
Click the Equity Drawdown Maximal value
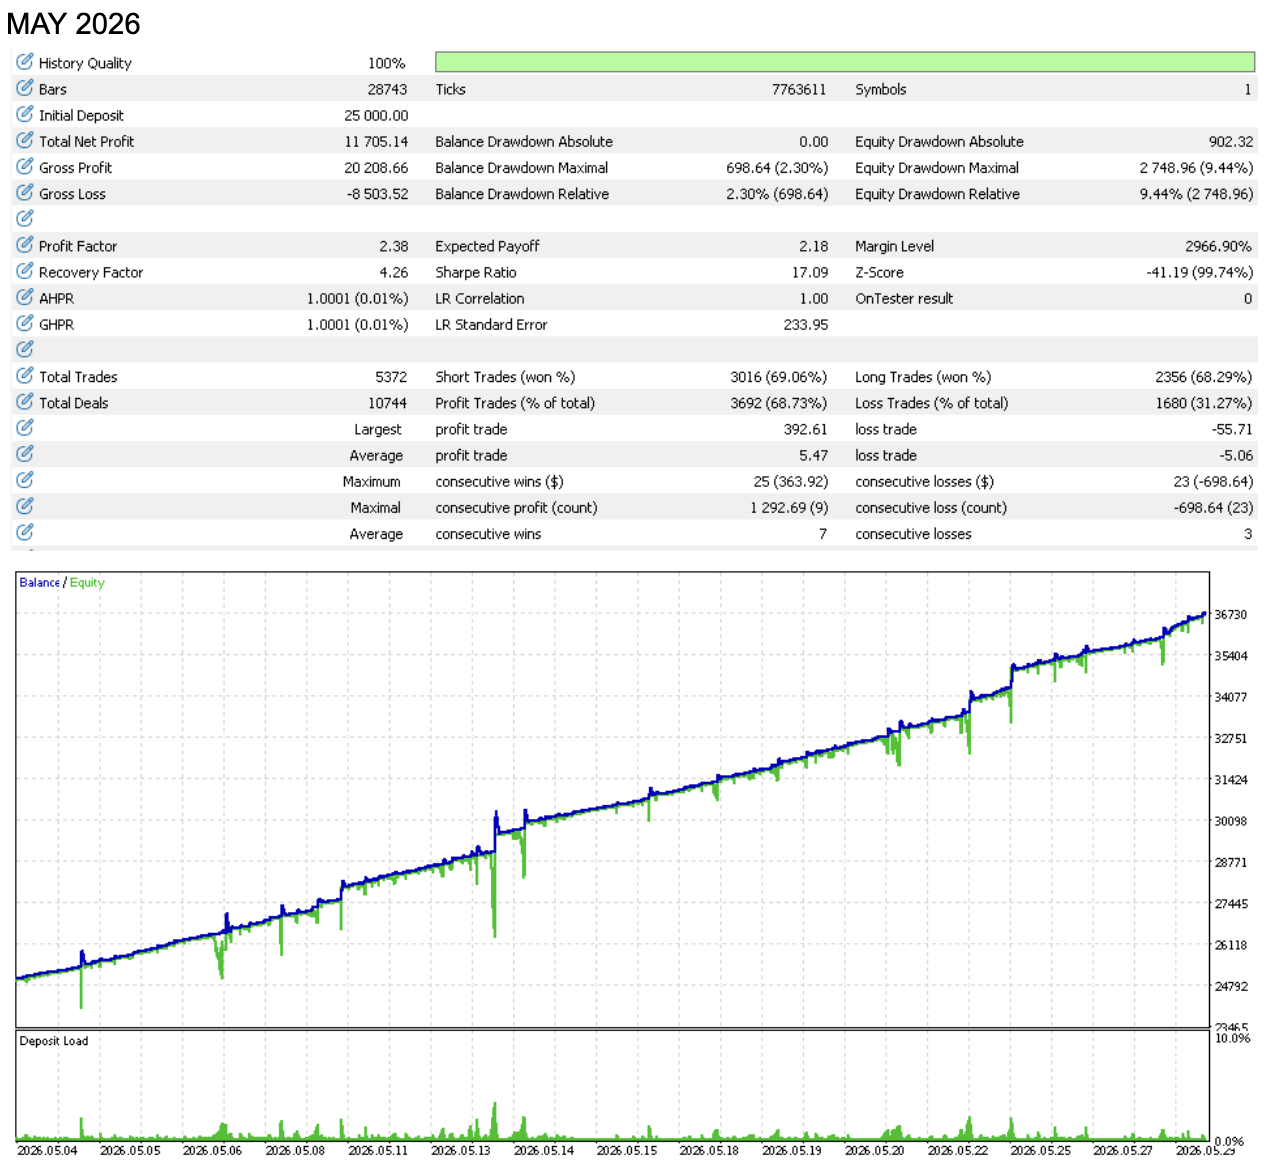(1196, 168)
